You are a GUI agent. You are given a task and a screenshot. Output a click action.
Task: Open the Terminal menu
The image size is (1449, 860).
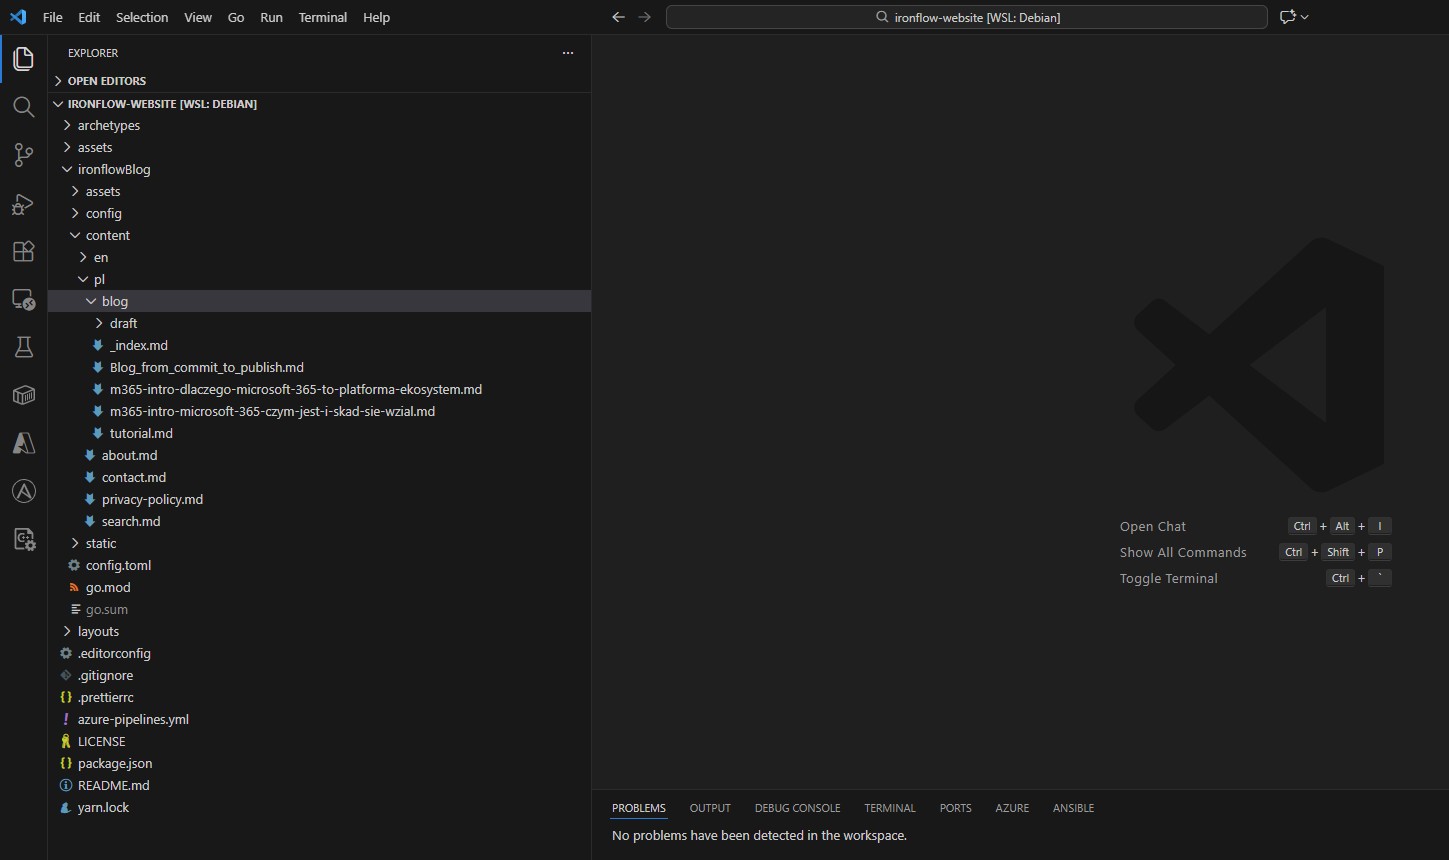(x=322, y=17)
